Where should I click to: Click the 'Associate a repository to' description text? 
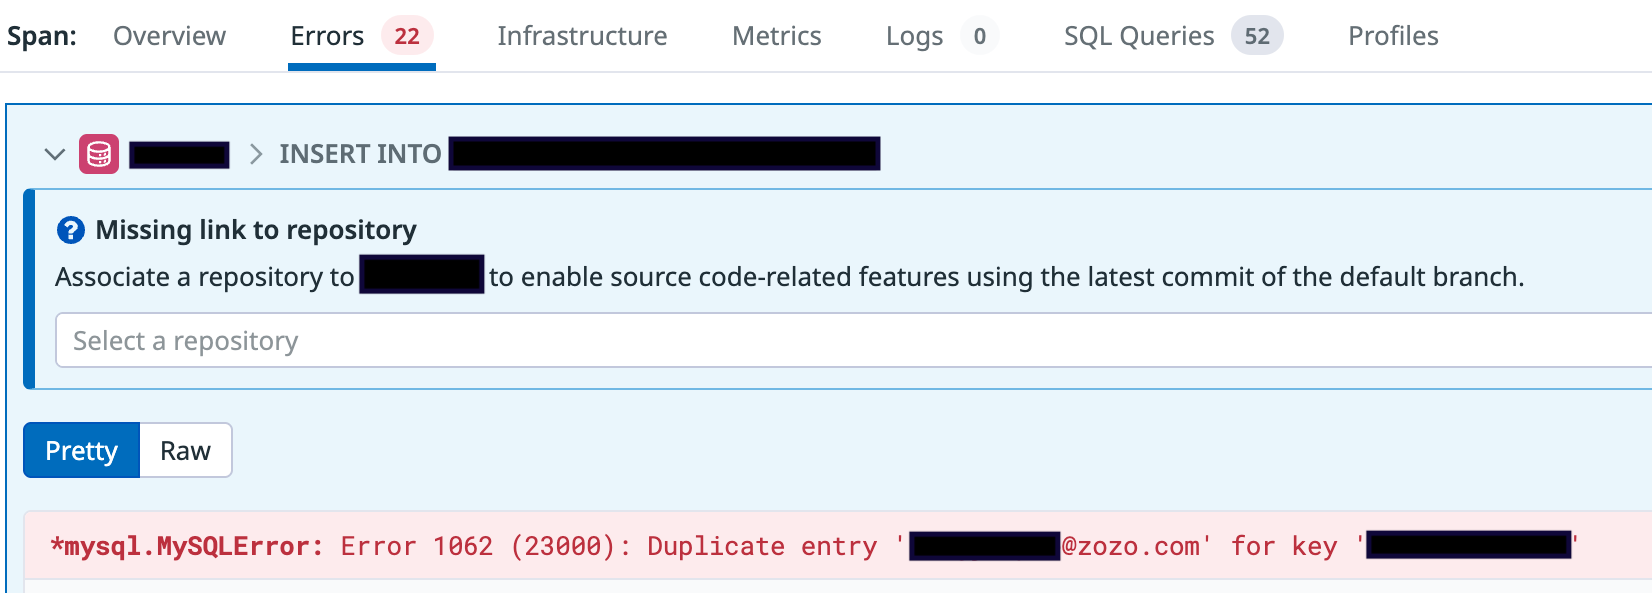205,277
